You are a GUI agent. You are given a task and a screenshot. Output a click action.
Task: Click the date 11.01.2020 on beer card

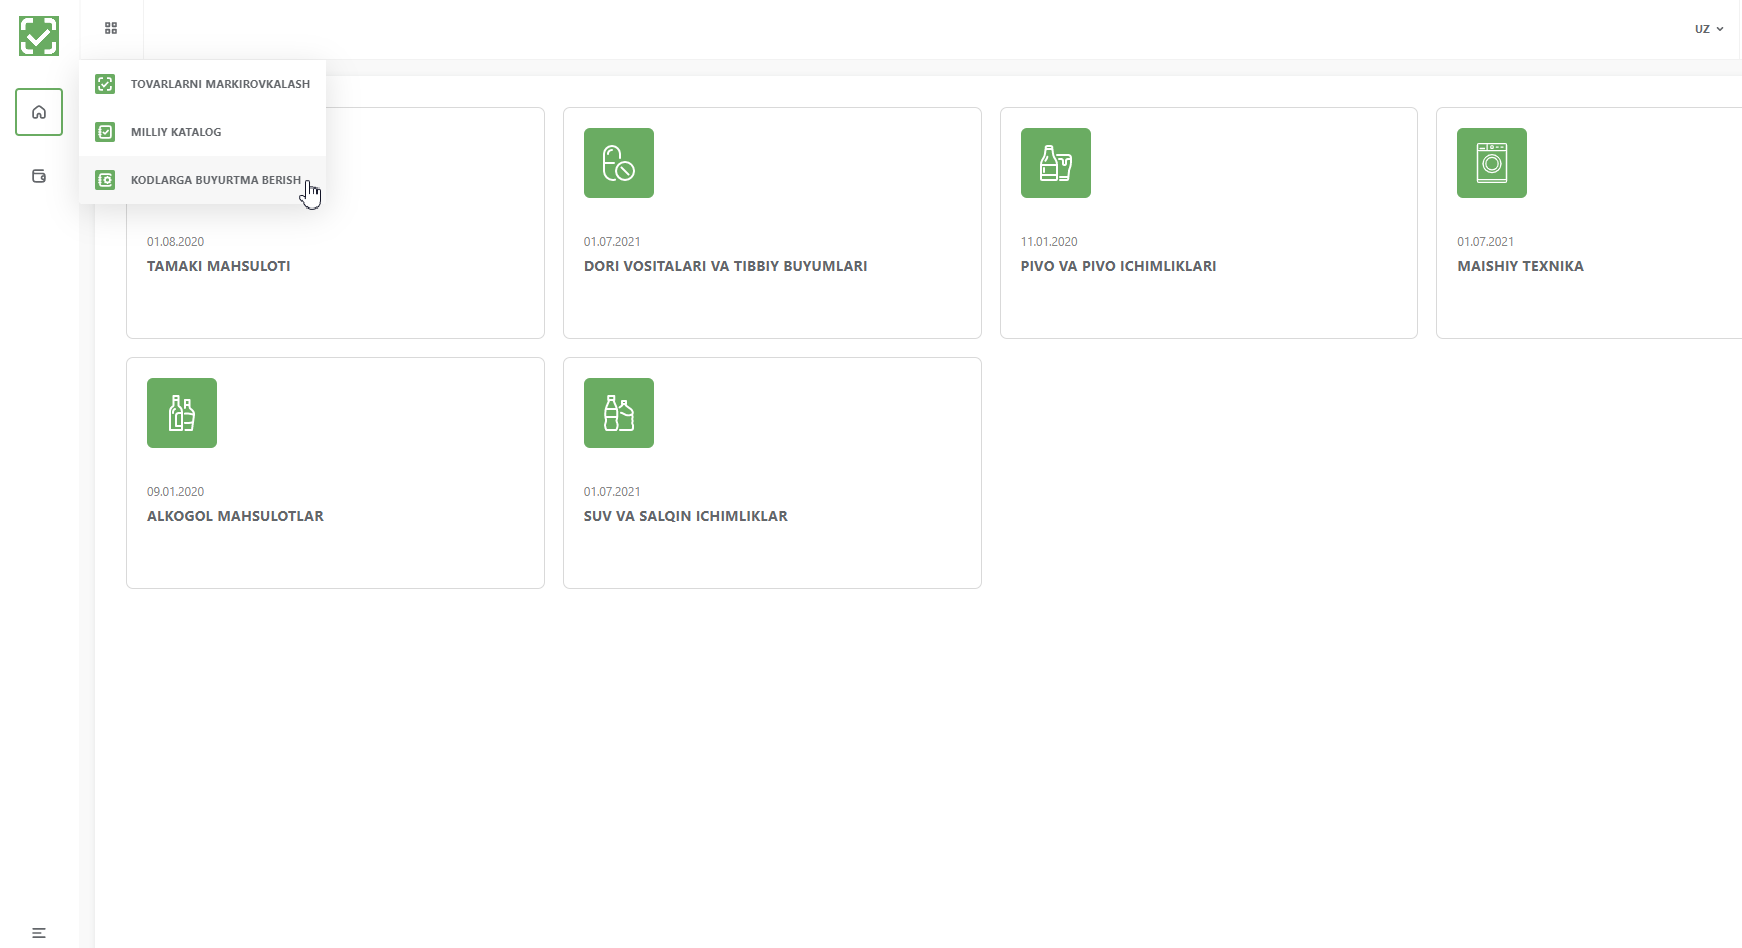tap(1049, 242)
